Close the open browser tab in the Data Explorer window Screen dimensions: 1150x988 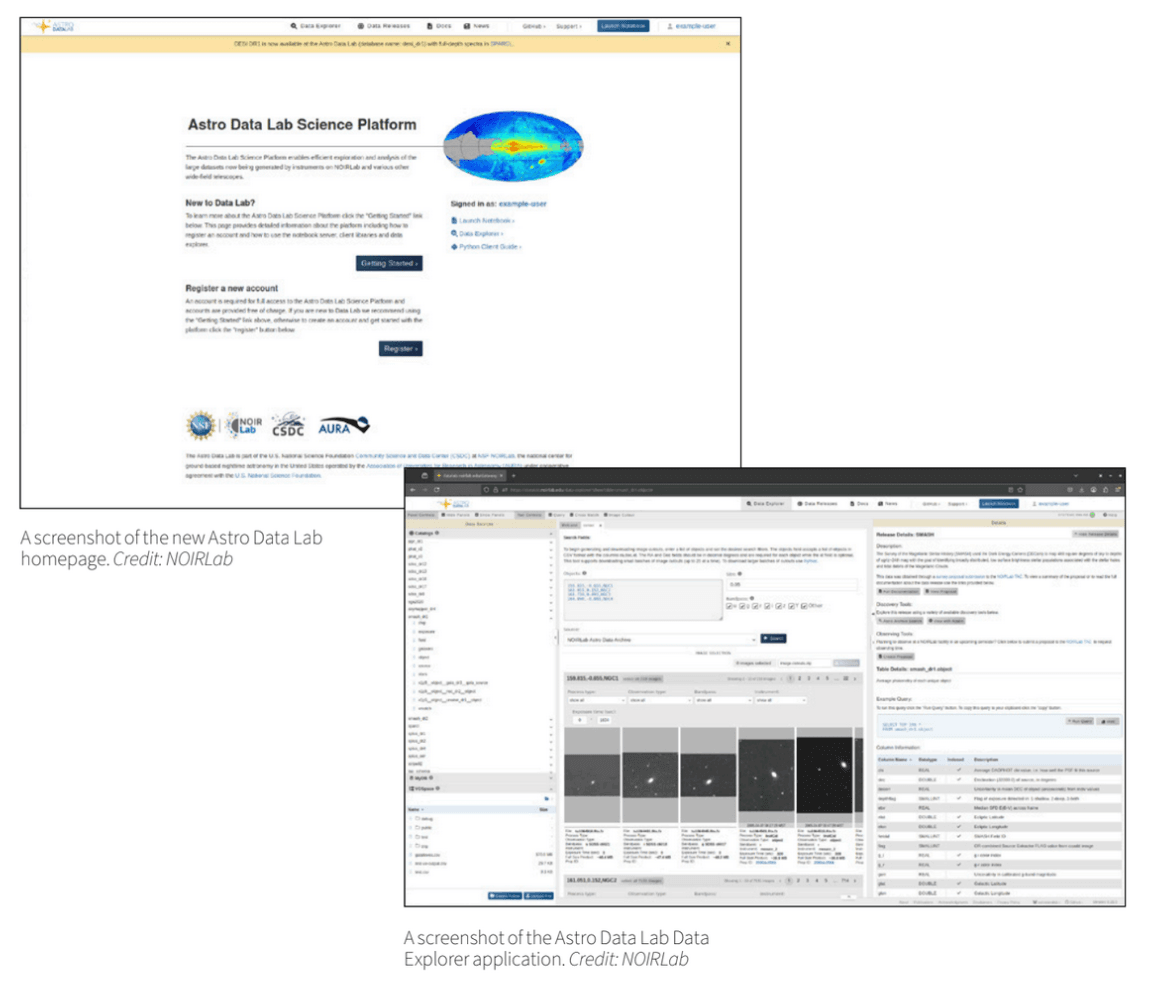(502, 475)
